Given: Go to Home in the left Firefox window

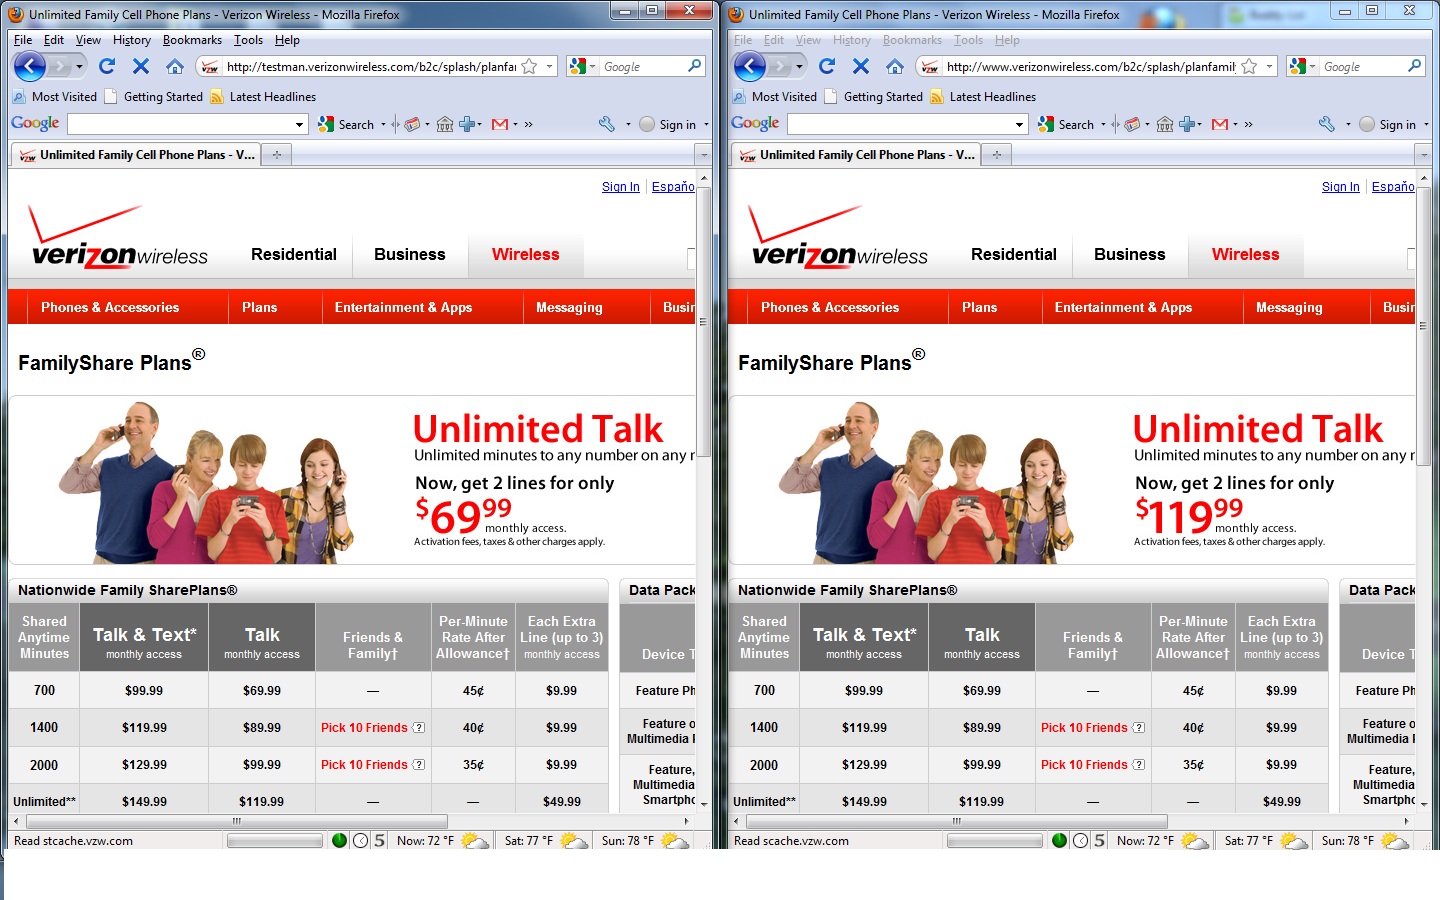Looking at the screenshot, I should click(x=174, y=66).
